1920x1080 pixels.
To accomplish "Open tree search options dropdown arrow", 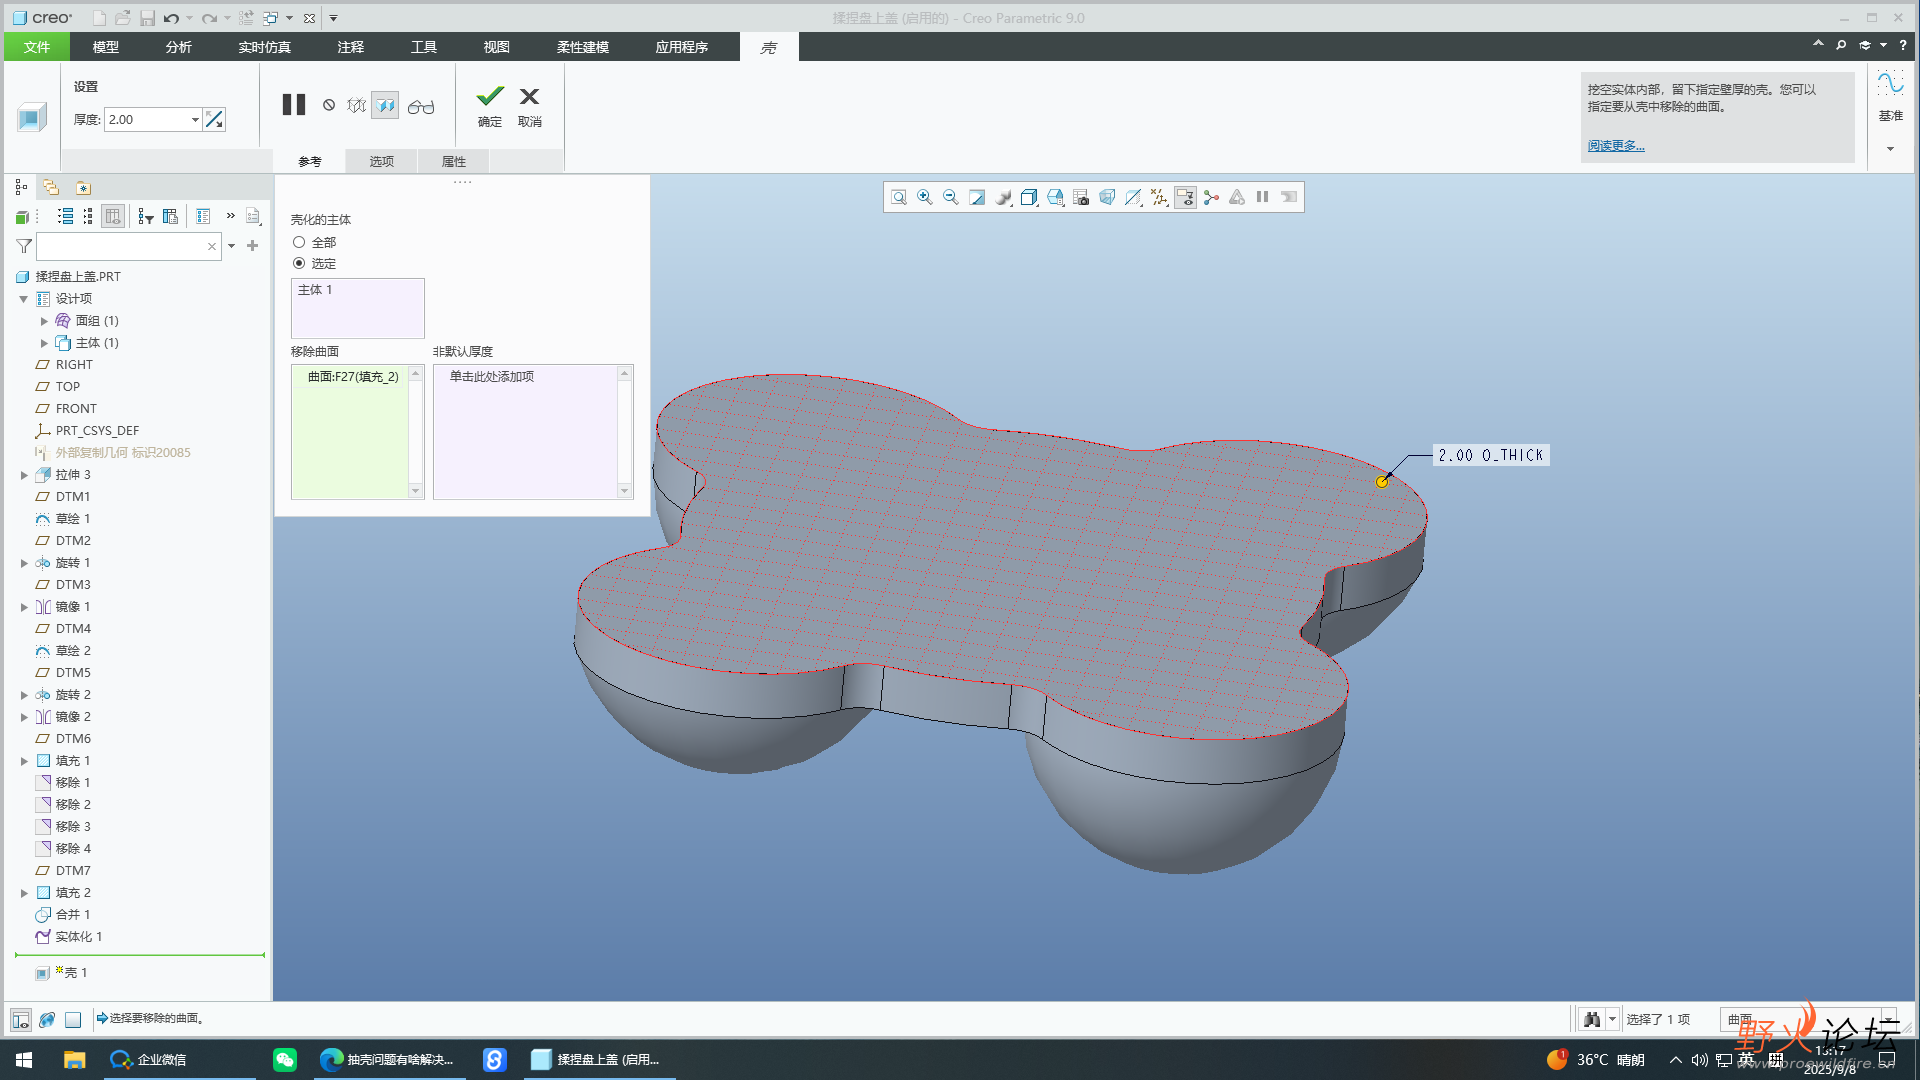I will tap(232, 246).
